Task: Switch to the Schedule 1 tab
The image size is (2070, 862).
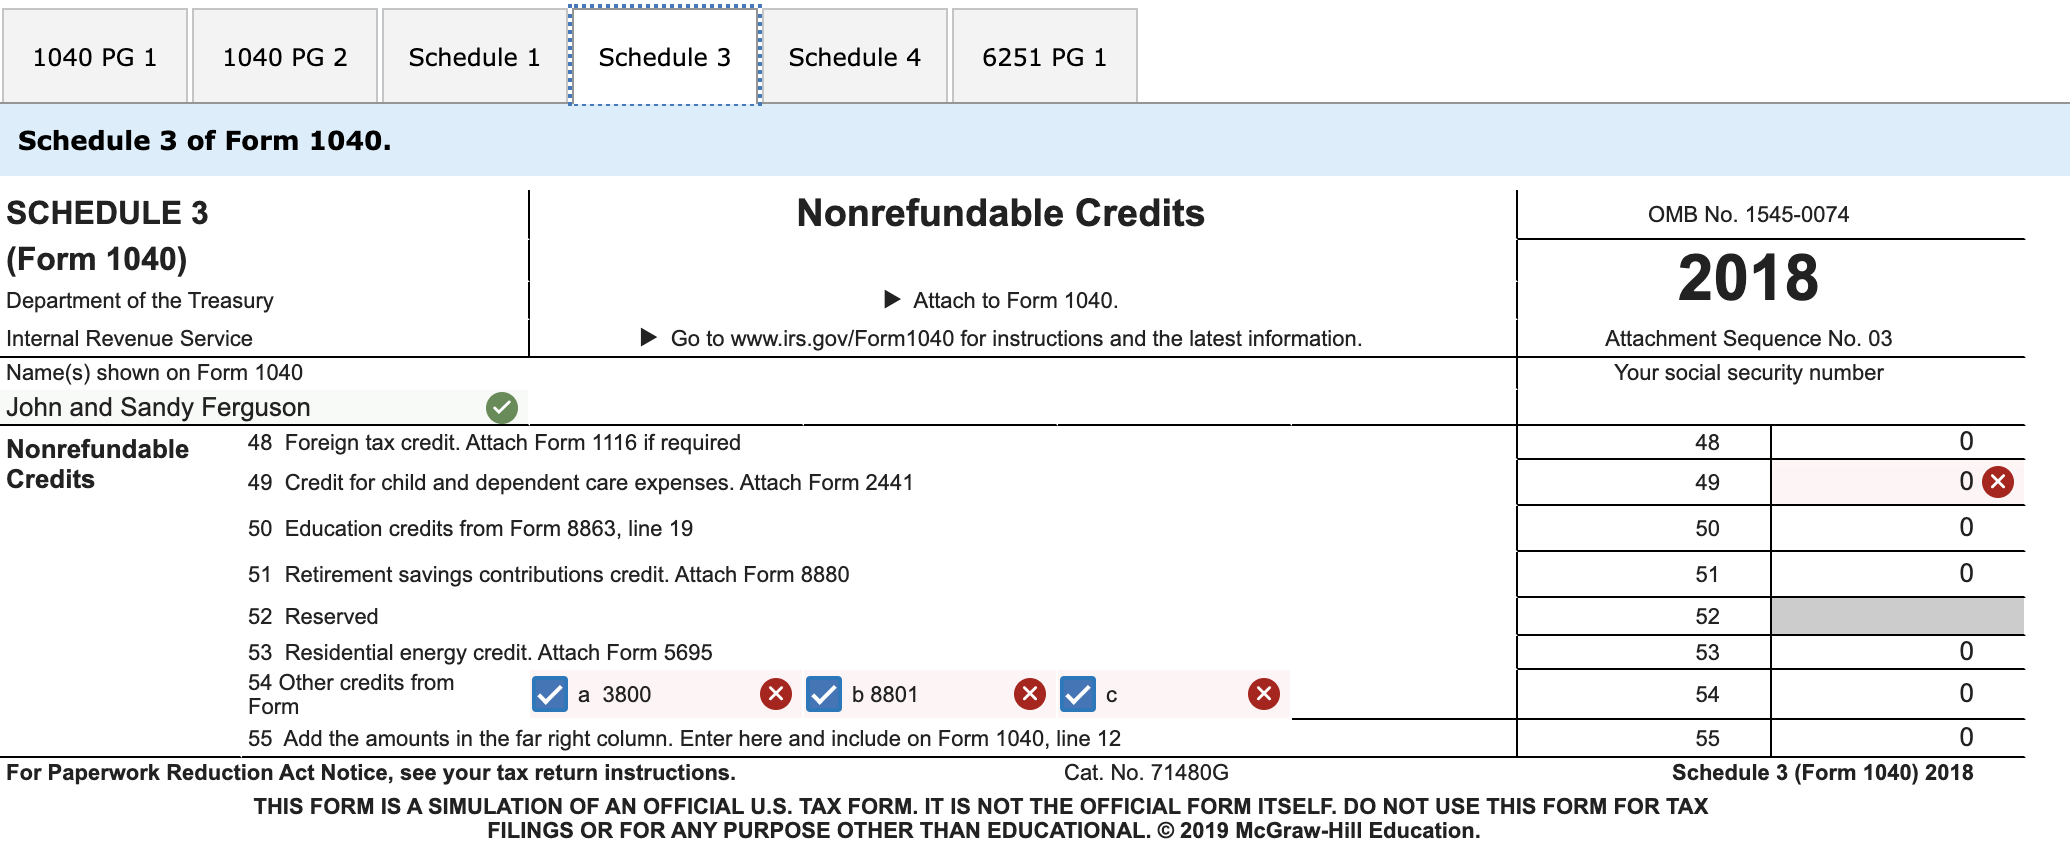Action: coord(472,57)
